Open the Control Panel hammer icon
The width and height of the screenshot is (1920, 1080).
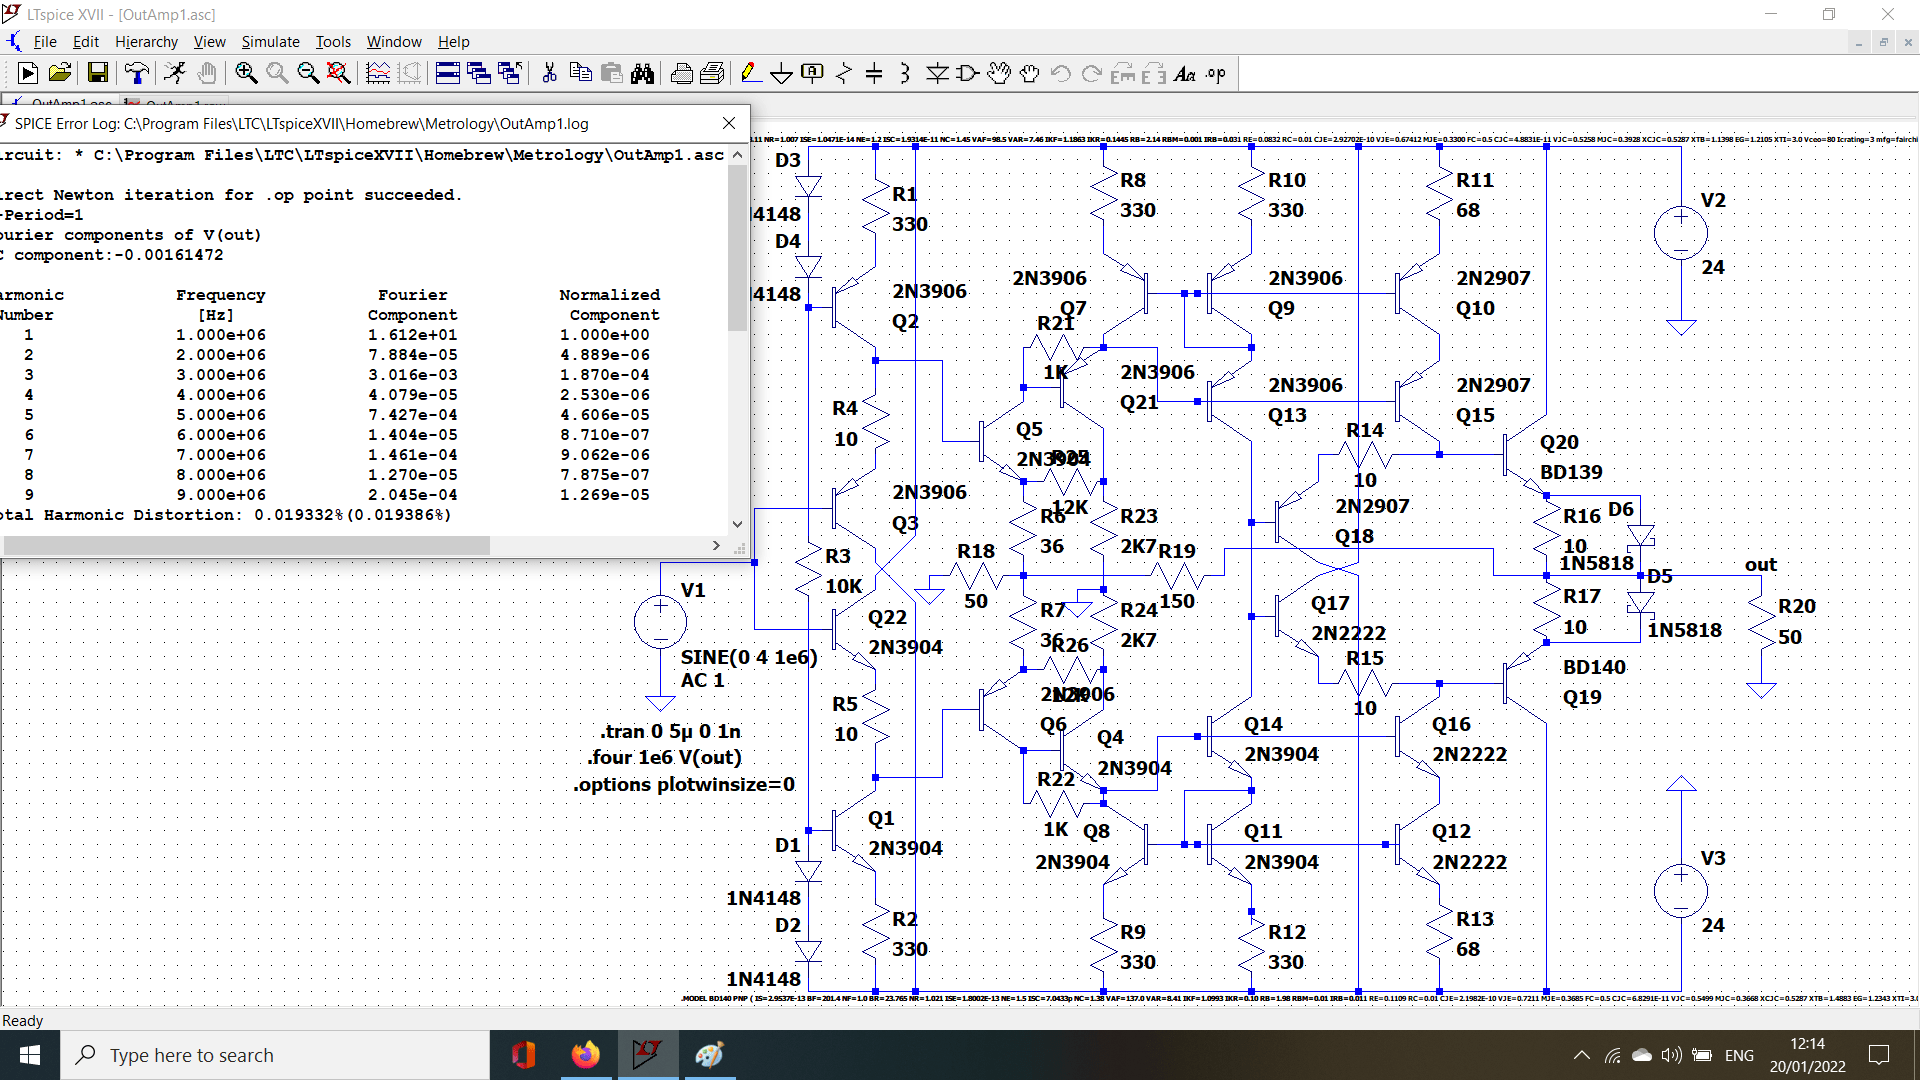click(137, 73)
